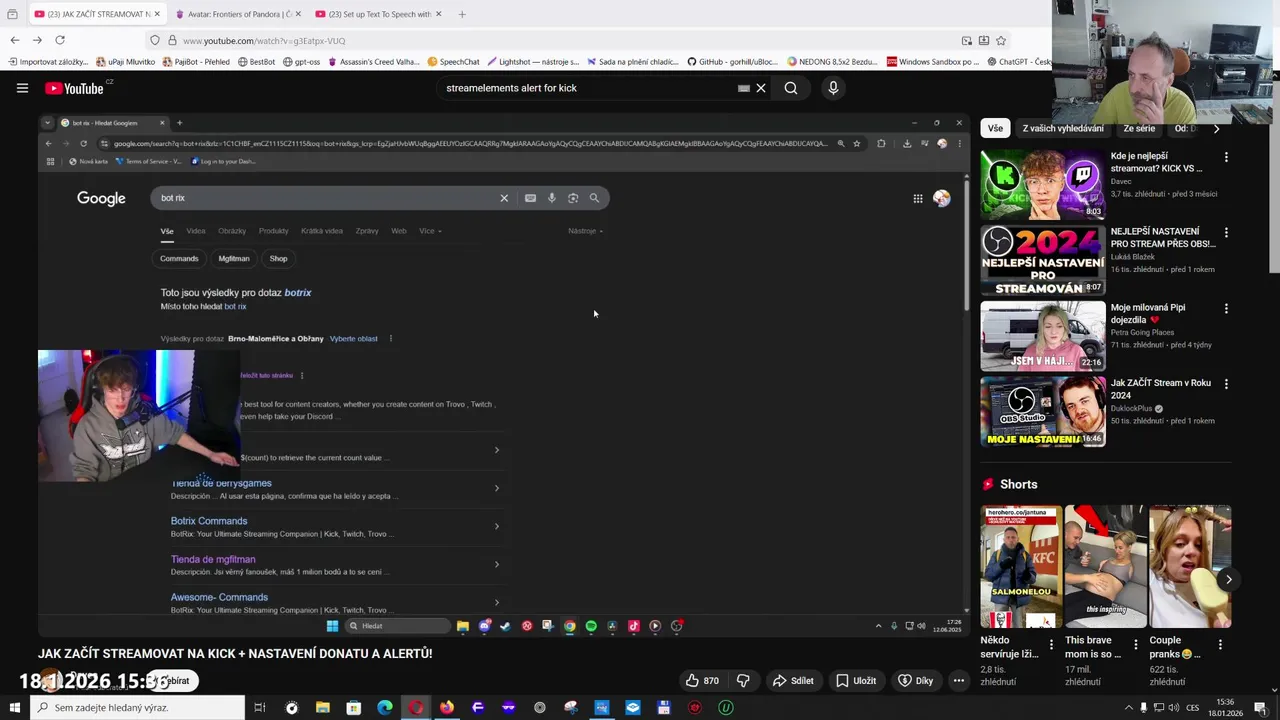Open 'JSEM V HÁJI' video thumbnail
1280x720 pixels.
click(1042, 336)
